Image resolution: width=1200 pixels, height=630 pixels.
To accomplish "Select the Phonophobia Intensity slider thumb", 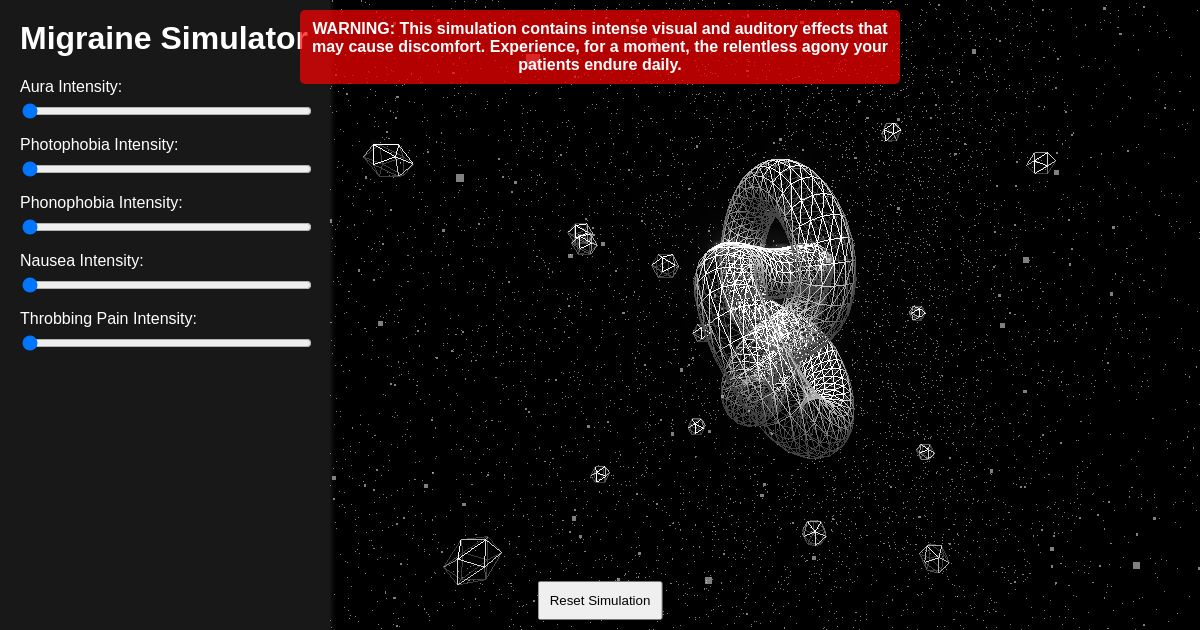I will pyautogui.click(x=30, y=227).
